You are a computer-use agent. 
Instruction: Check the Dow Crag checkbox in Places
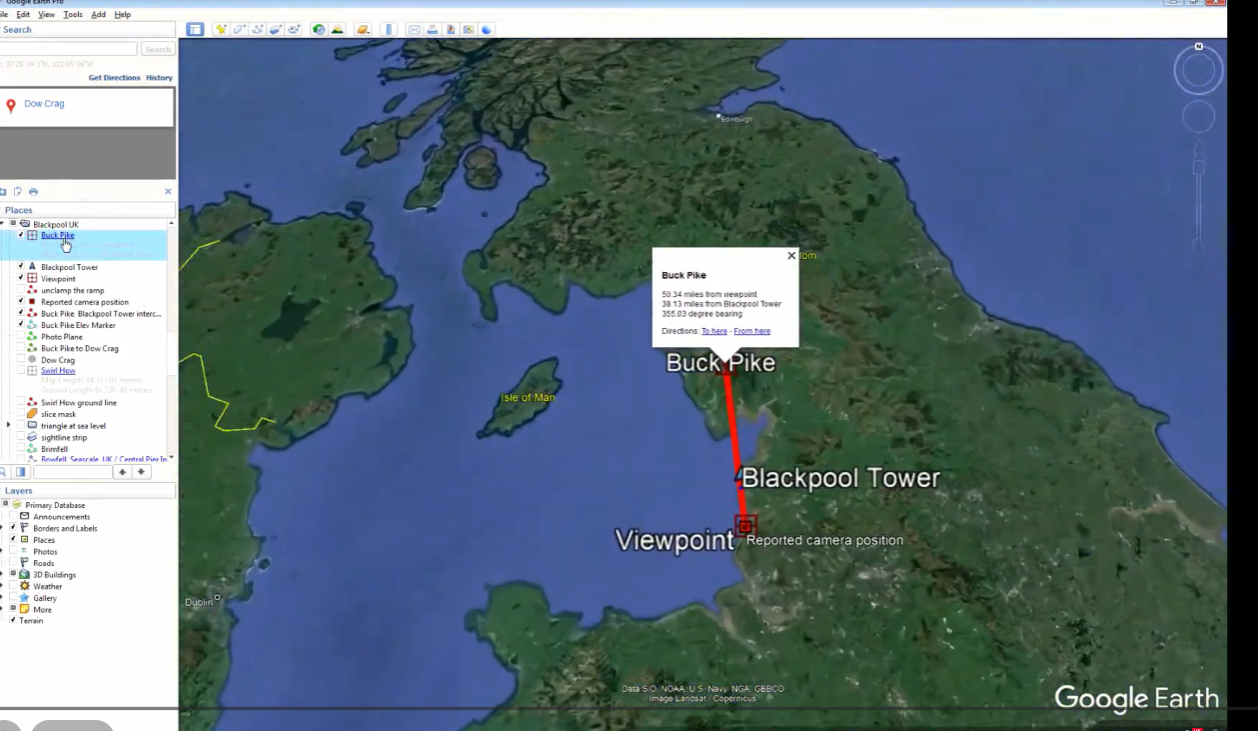(21, 360)
